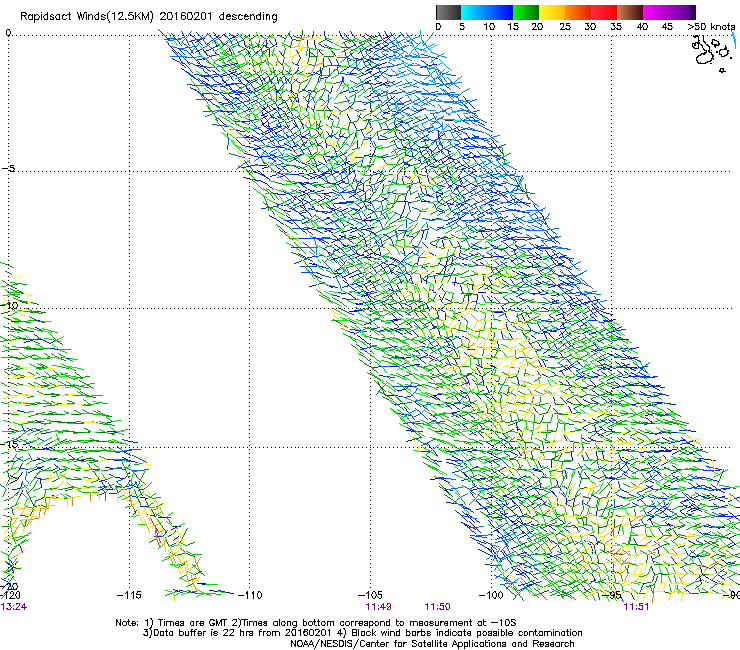Click the '-5' latitude axis label
The image size is (740, 650).
click(9, 169)
